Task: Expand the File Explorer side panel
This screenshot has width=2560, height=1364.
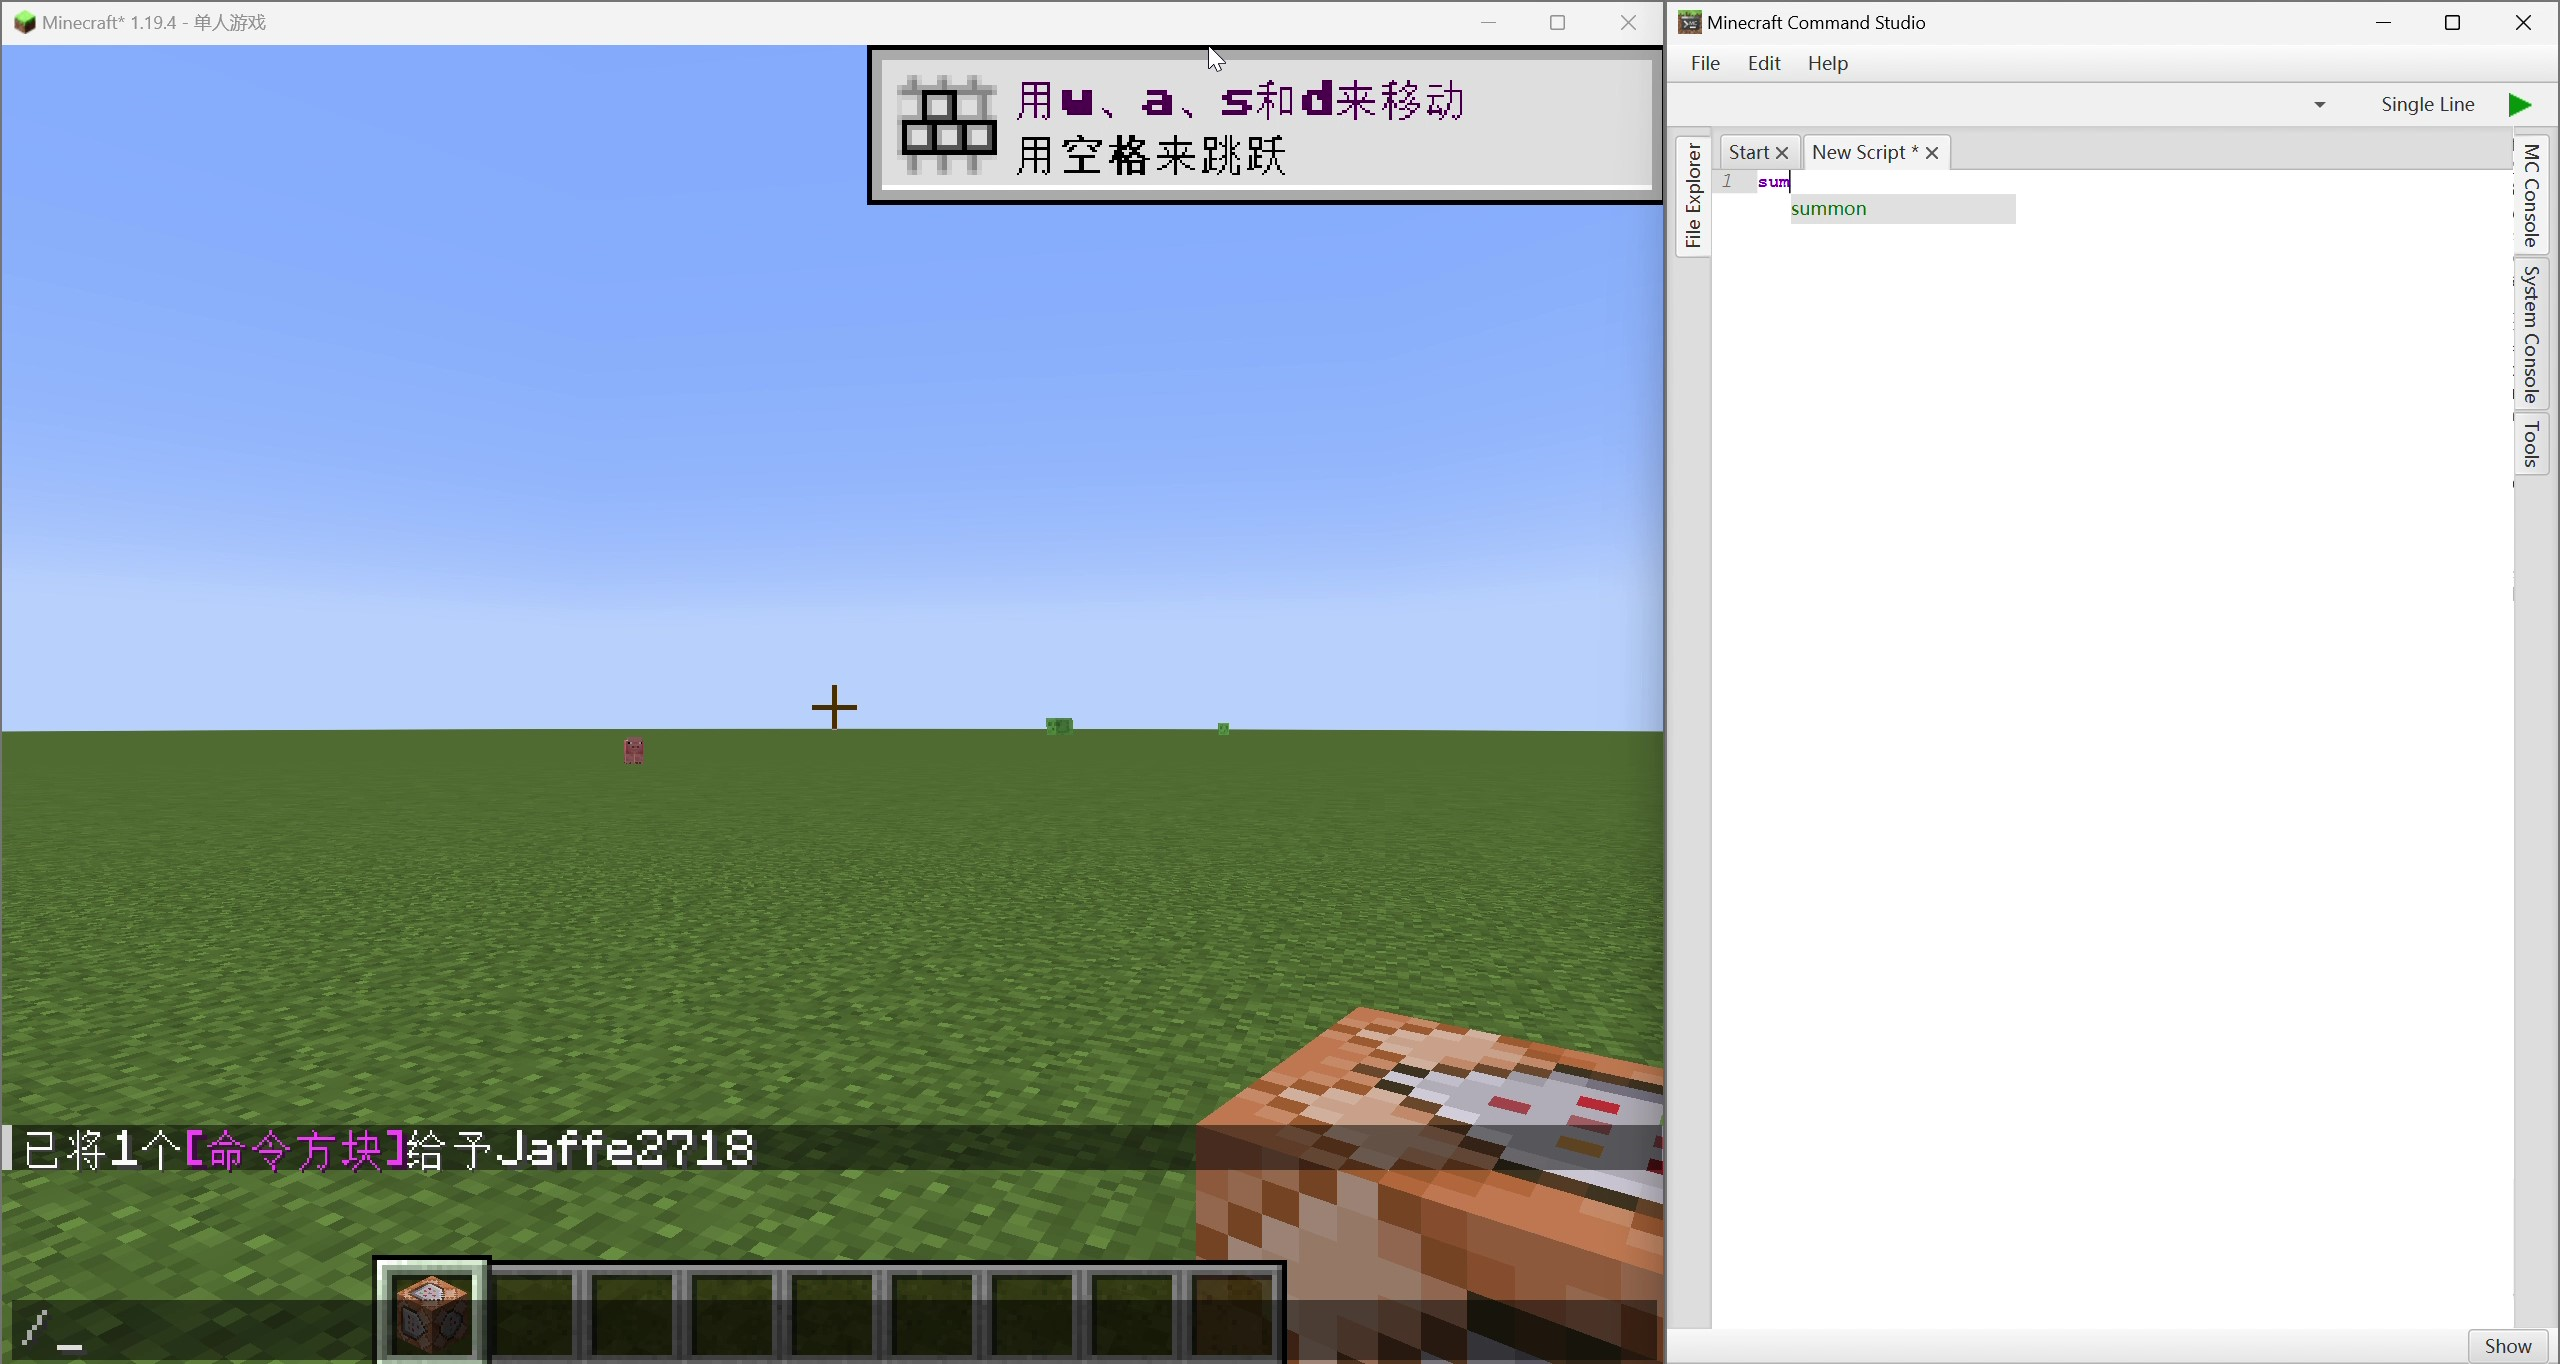Action: point(1693,196)
